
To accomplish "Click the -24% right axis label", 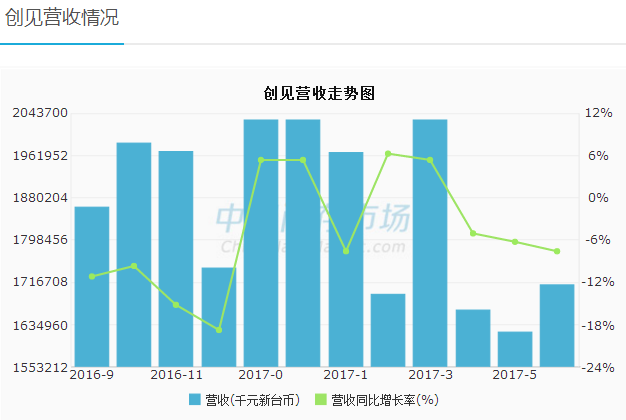I will (x=598, y=368).
